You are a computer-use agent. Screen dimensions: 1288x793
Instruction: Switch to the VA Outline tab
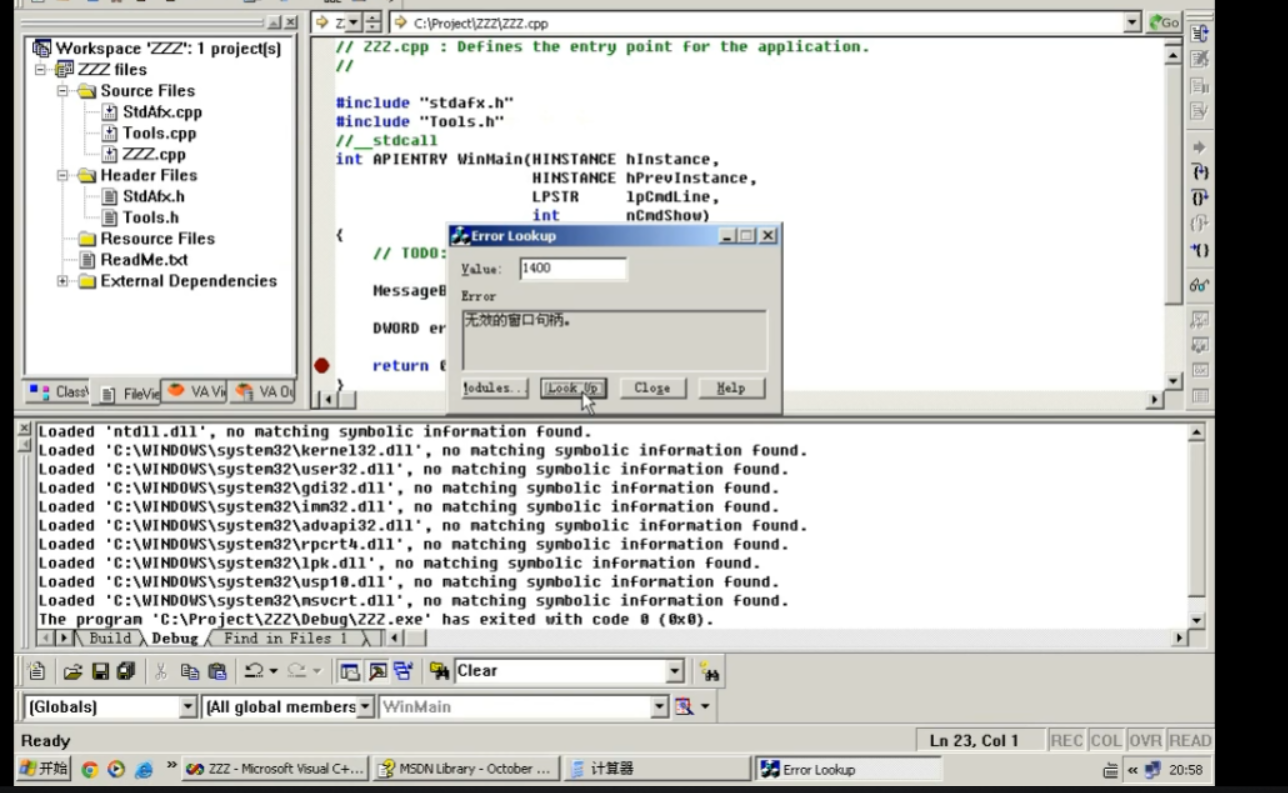click(x=263, y=392)
